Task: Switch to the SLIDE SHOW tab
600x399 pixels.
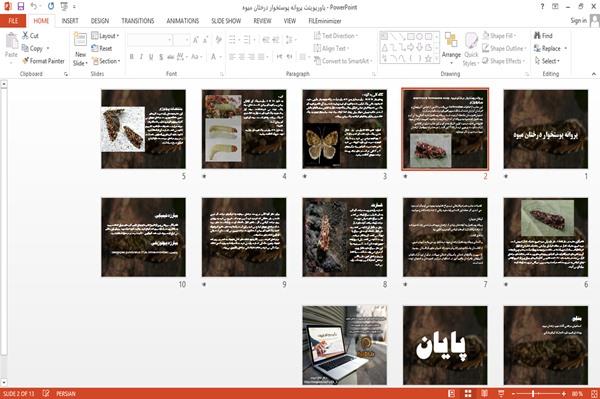Action: 226,21
